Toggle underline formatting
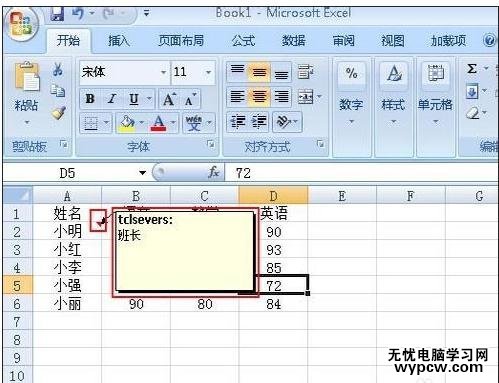Screen dimensions: 499x383 click(134, 99)
